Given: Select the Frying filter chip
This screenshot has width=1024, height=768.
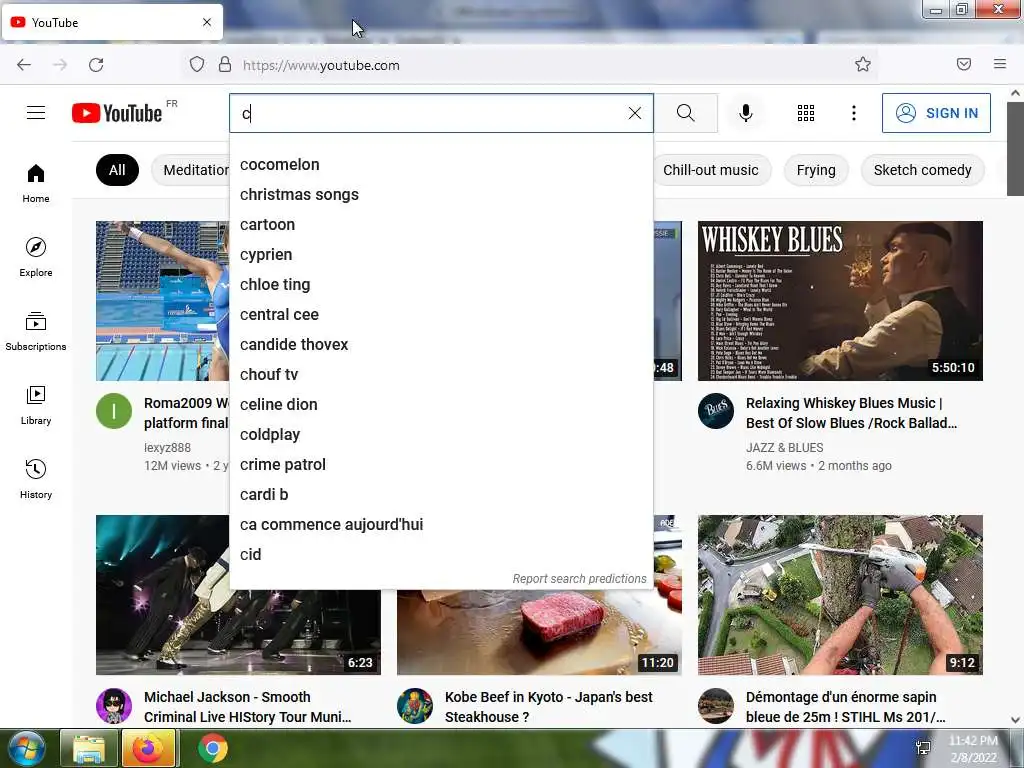Looking at the screenshot, I should (x=816, y=170).
